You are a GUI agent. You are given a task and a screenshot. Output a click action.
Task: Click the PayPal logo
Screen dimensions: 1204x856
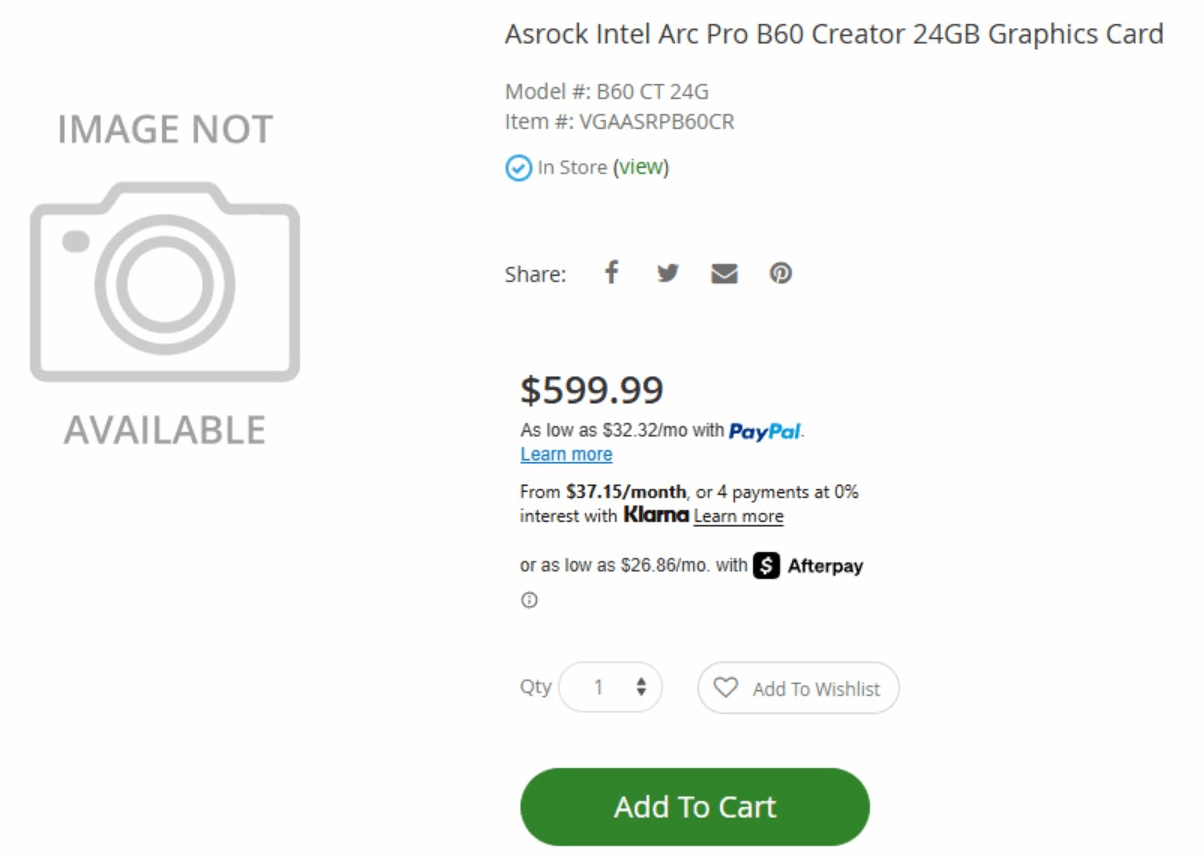tap(765, 432)
